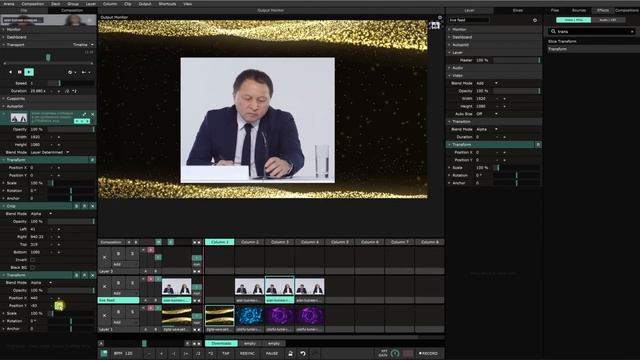The height and width of the screenshot is (360, 640).
Task: Click the camera icon atop the output monitor
Action: click(435, 25)
